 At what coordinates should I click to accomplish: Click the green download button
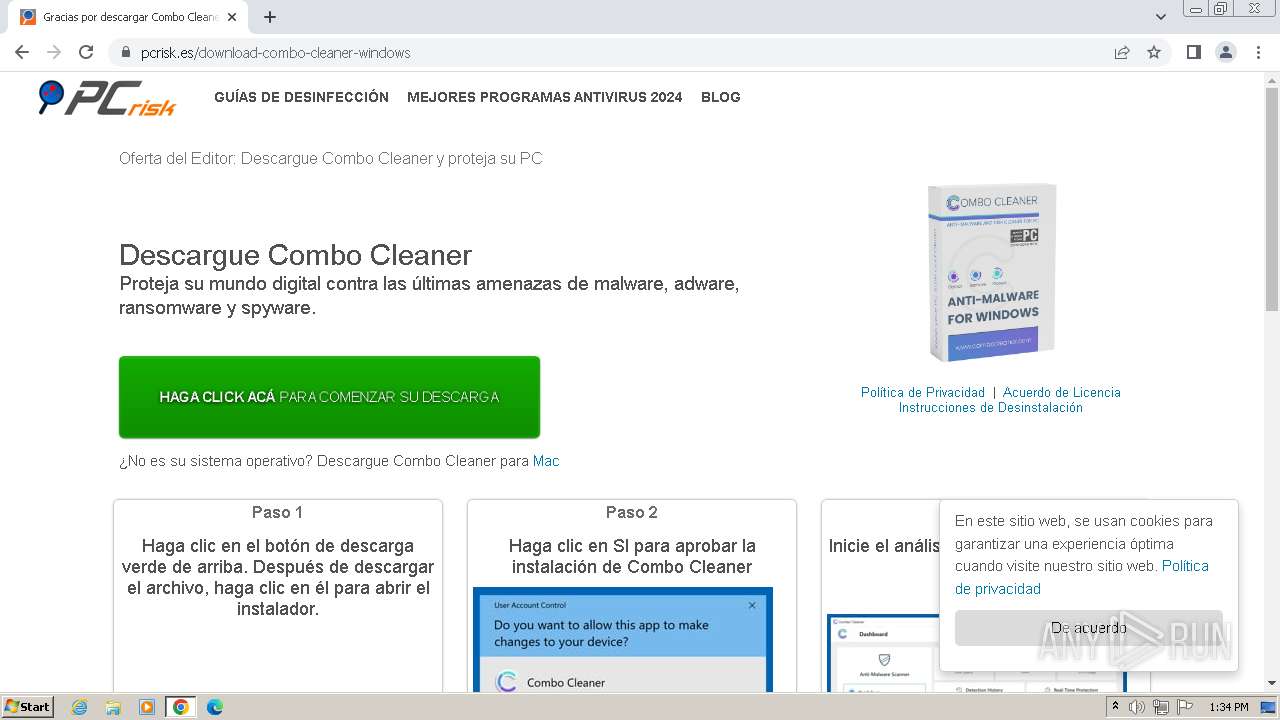(x=329, y=397)
